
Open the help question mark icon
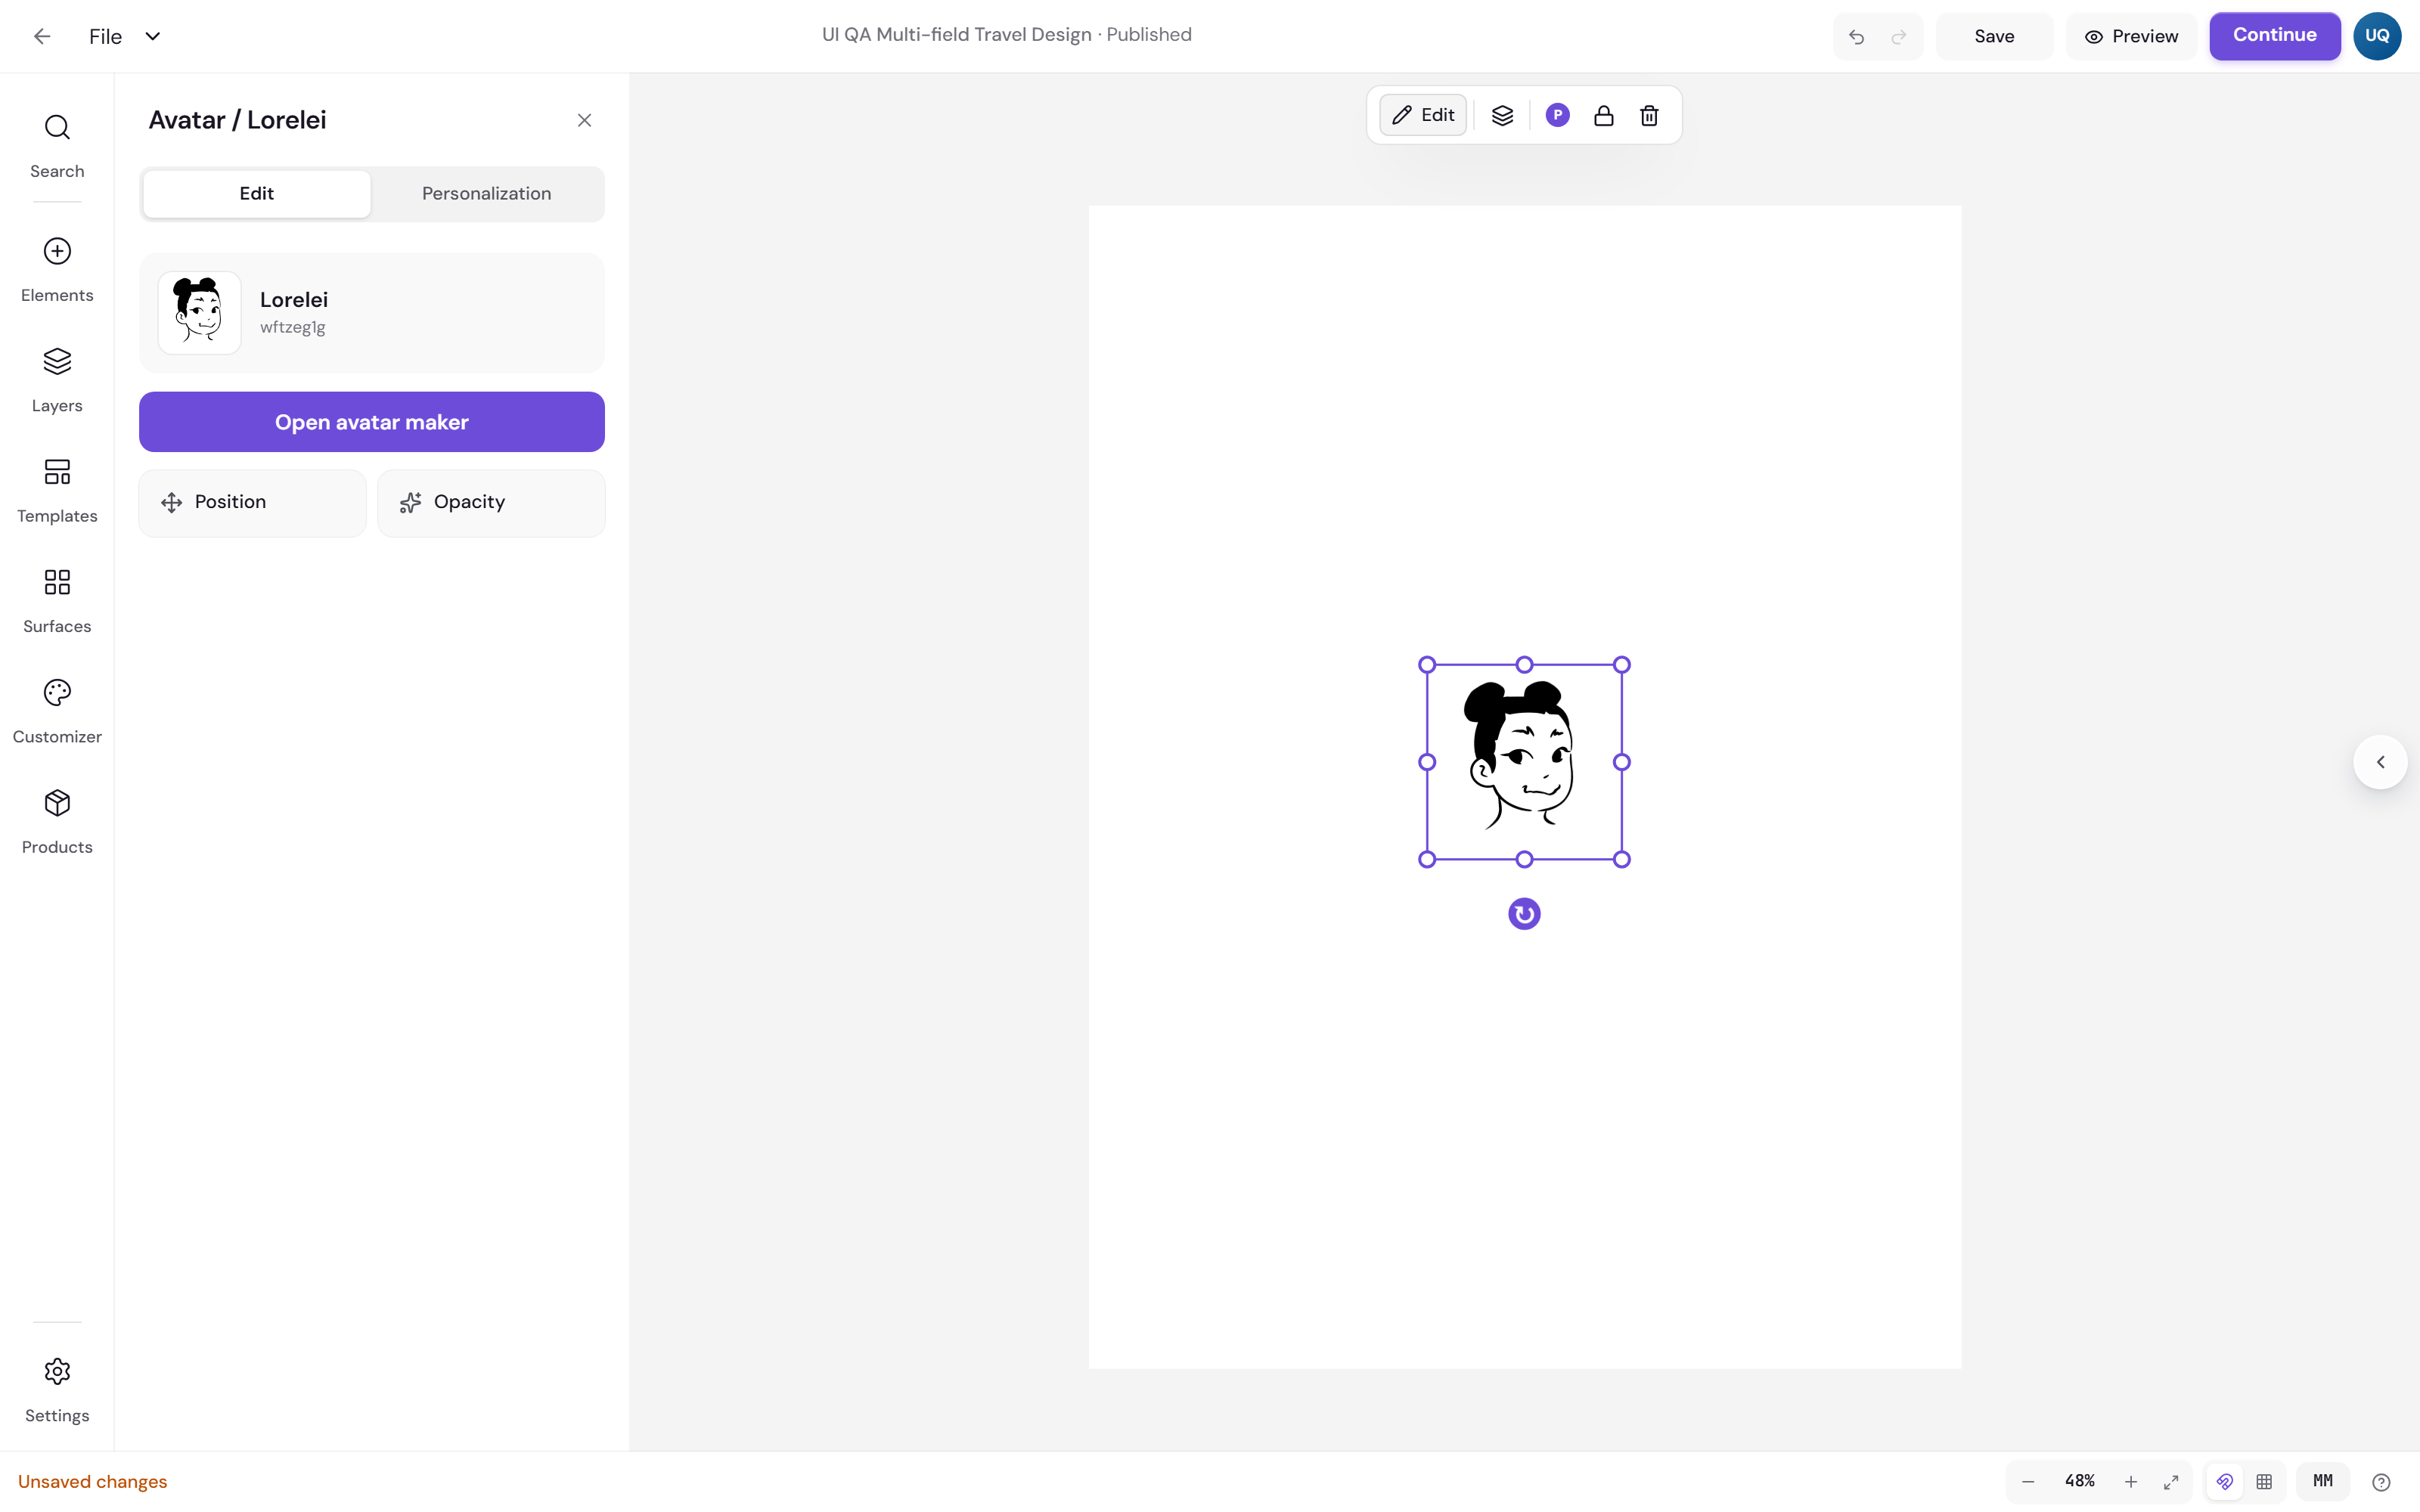pos(2381,1481)
